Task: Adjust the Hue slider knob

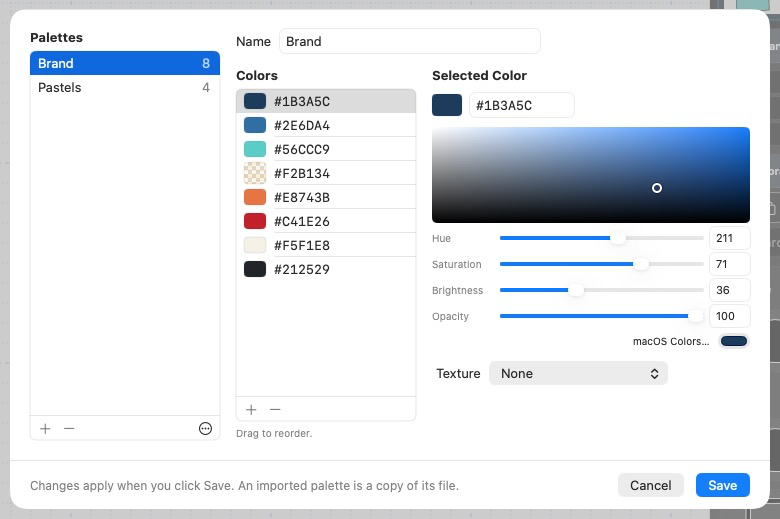Action: pos(618,238)
